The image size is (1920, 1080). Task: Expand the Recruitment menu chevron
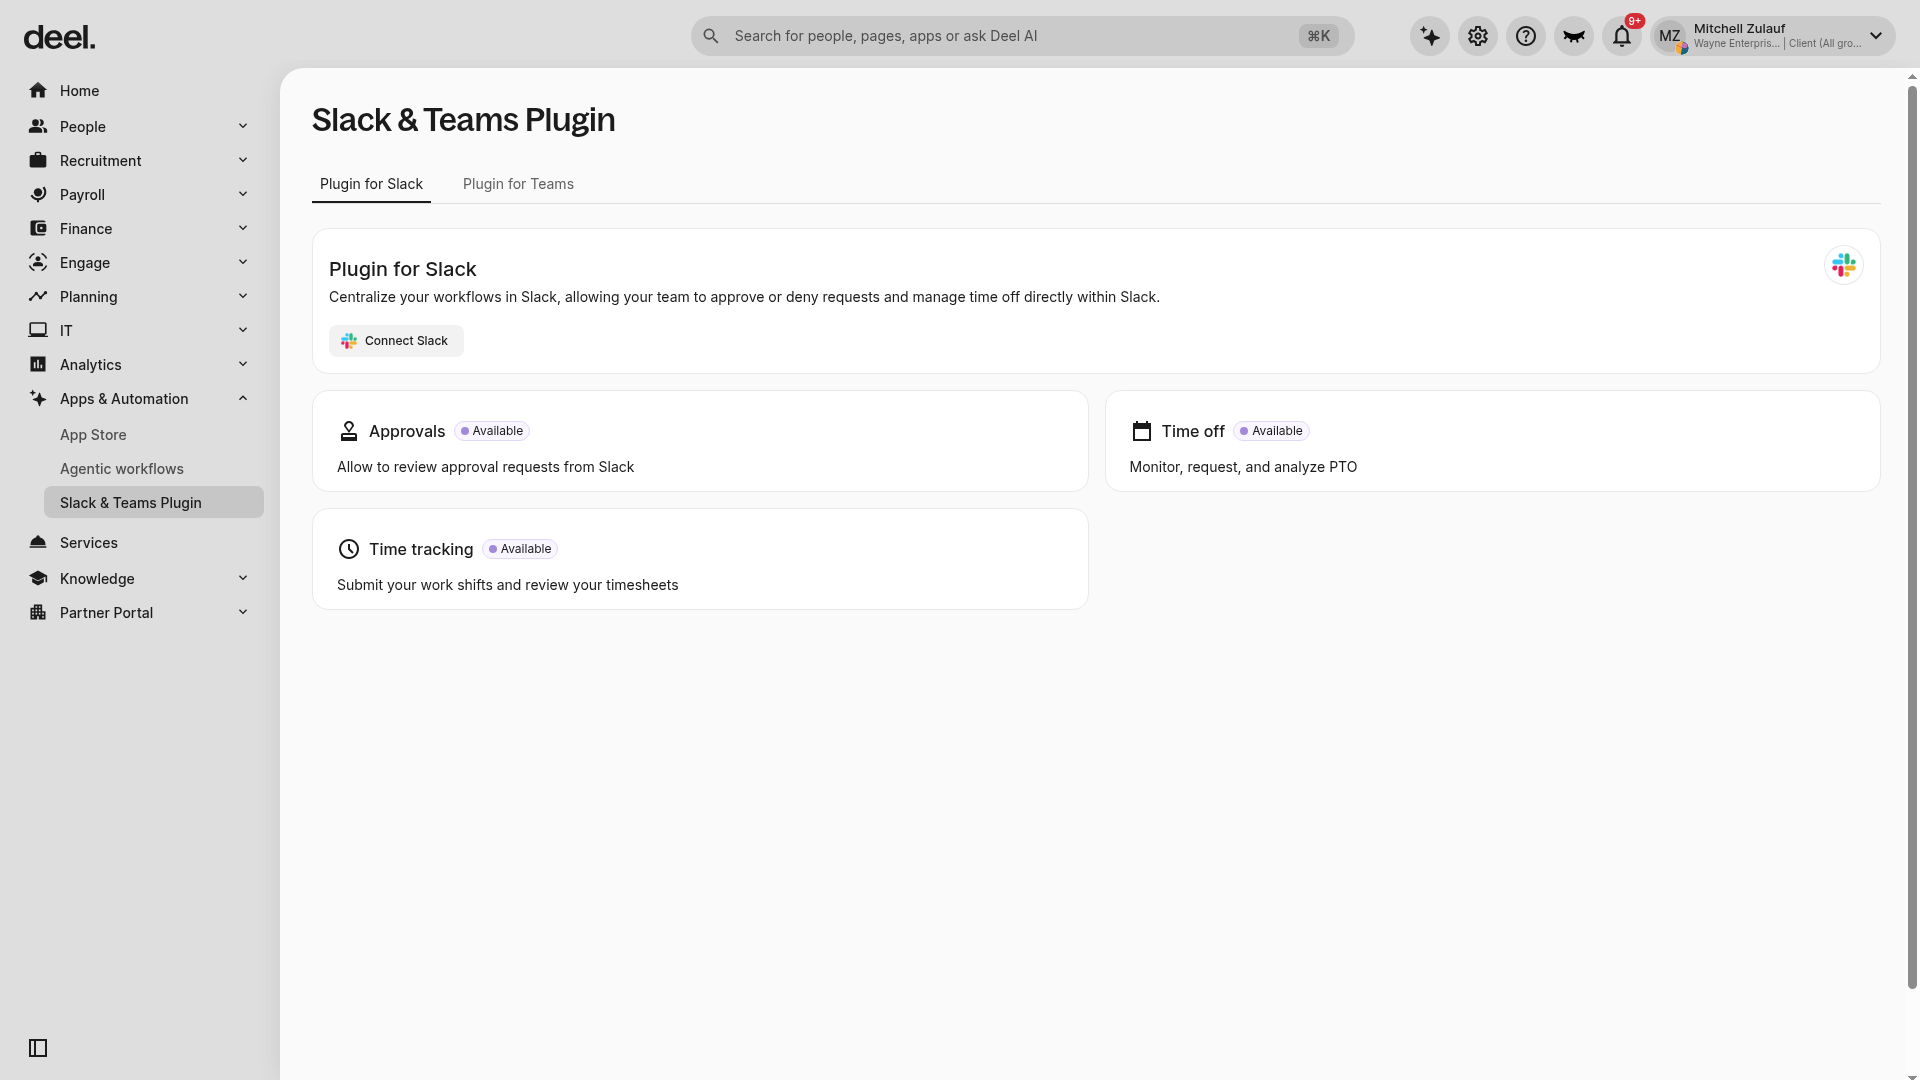point(243,160)
